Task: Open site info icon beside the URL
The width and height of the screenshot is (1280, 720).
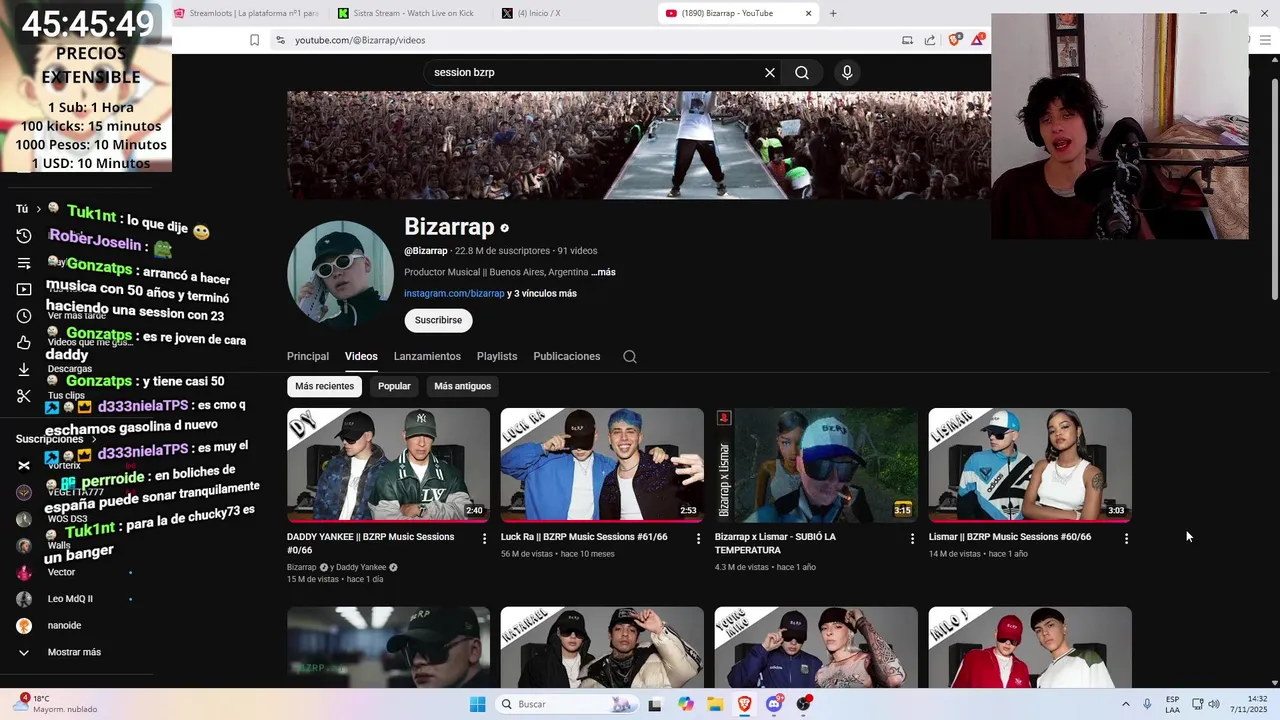Action: tap(280, 40)
